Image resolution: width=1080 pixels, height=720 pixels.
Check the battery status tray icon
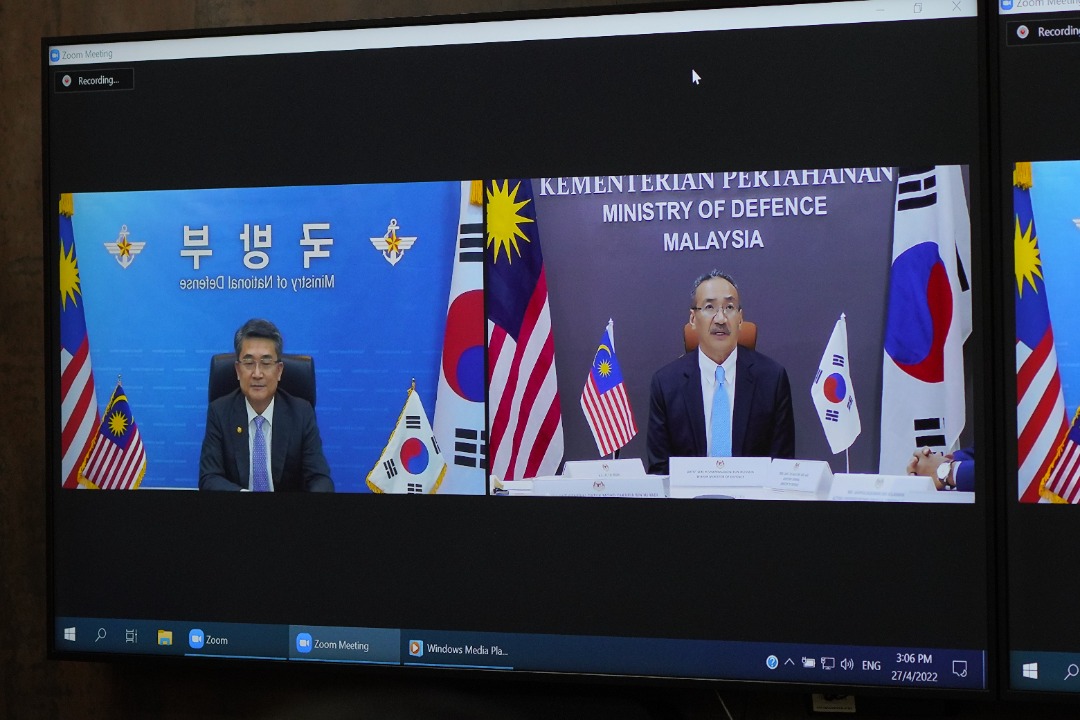point(808,663)
